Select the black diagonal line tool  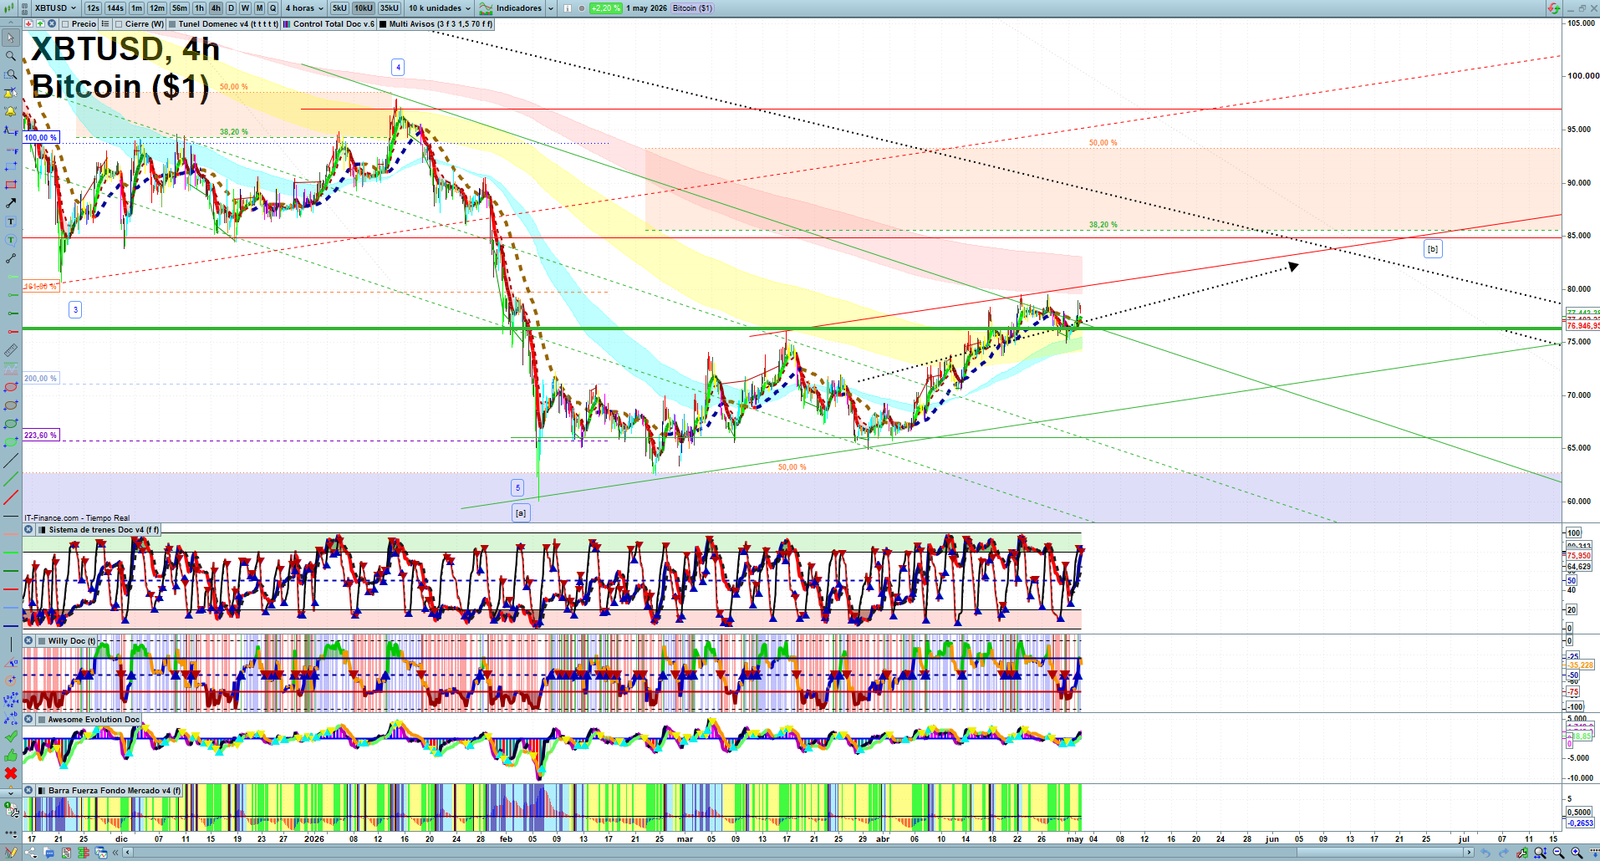(11, 461)
